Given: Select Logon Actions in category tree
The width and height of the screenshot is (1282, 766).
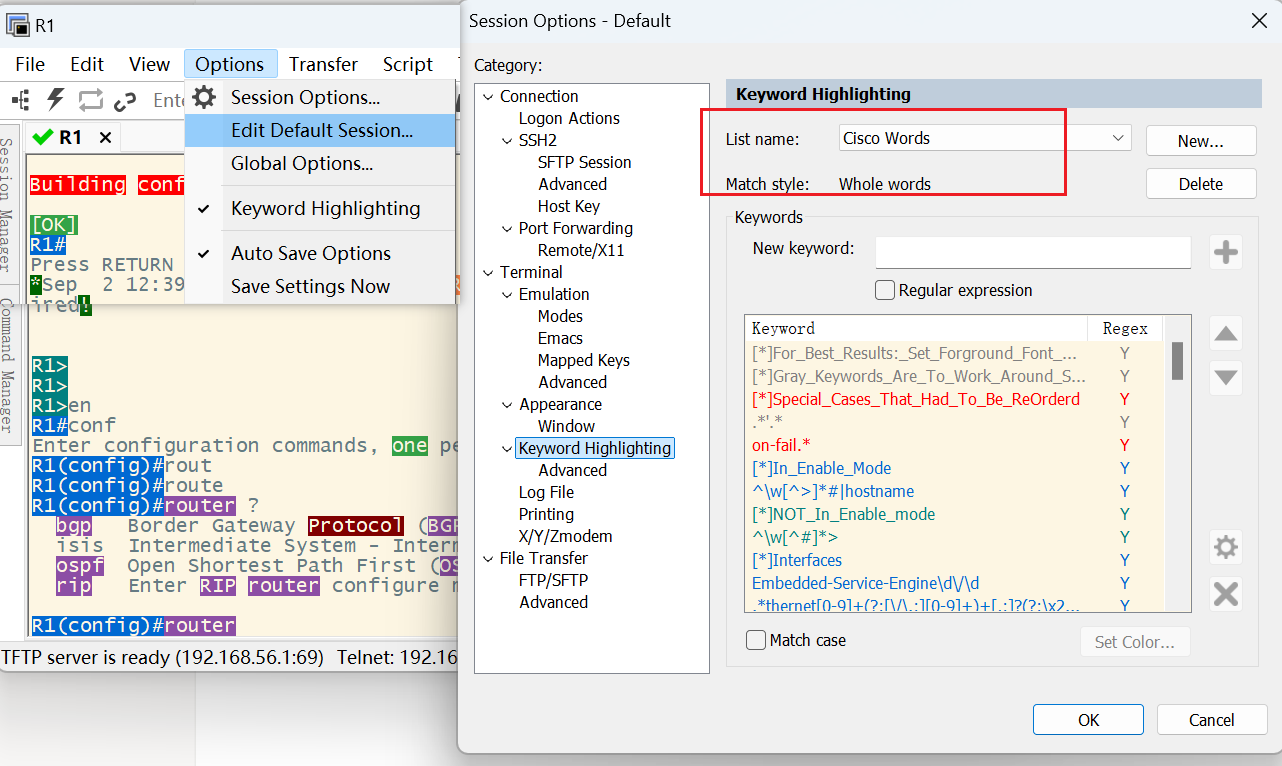Looking at the screenshot, I should (x=569, y=119).
